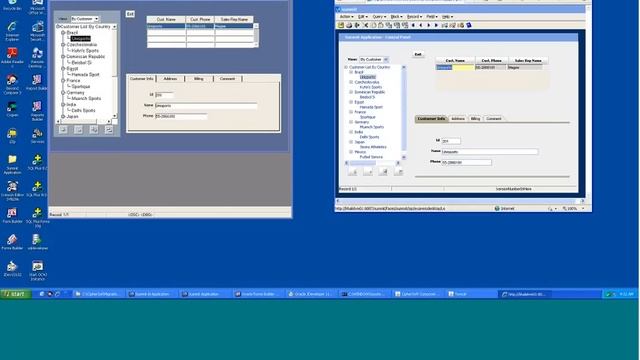The image size is (640, 360).
Task: Select Muench Sports in left window tree
Action: tap(86, 99)
